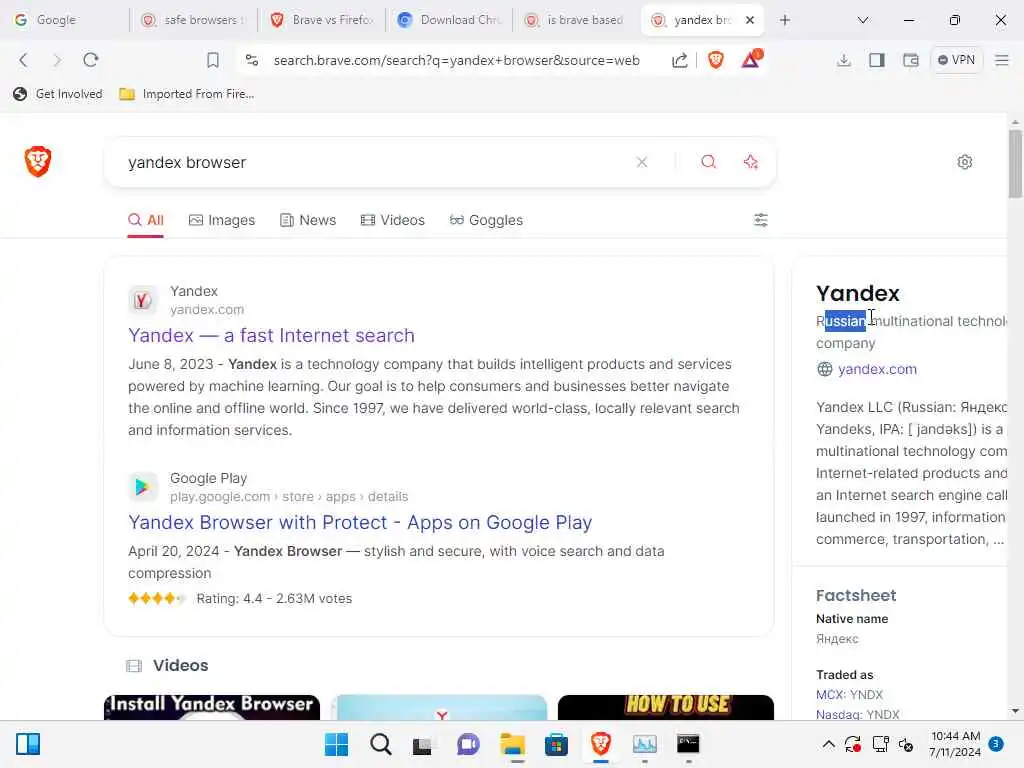Open the Brave Wallet icon
Screen dimensions: 1024x768
pos(910,60)
